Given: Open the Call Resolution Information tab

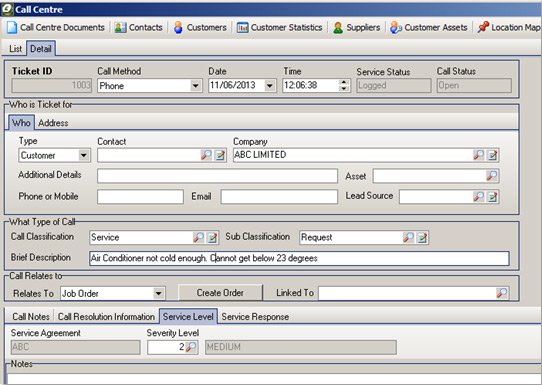Looking at the screenshot, I should [106, 317].
